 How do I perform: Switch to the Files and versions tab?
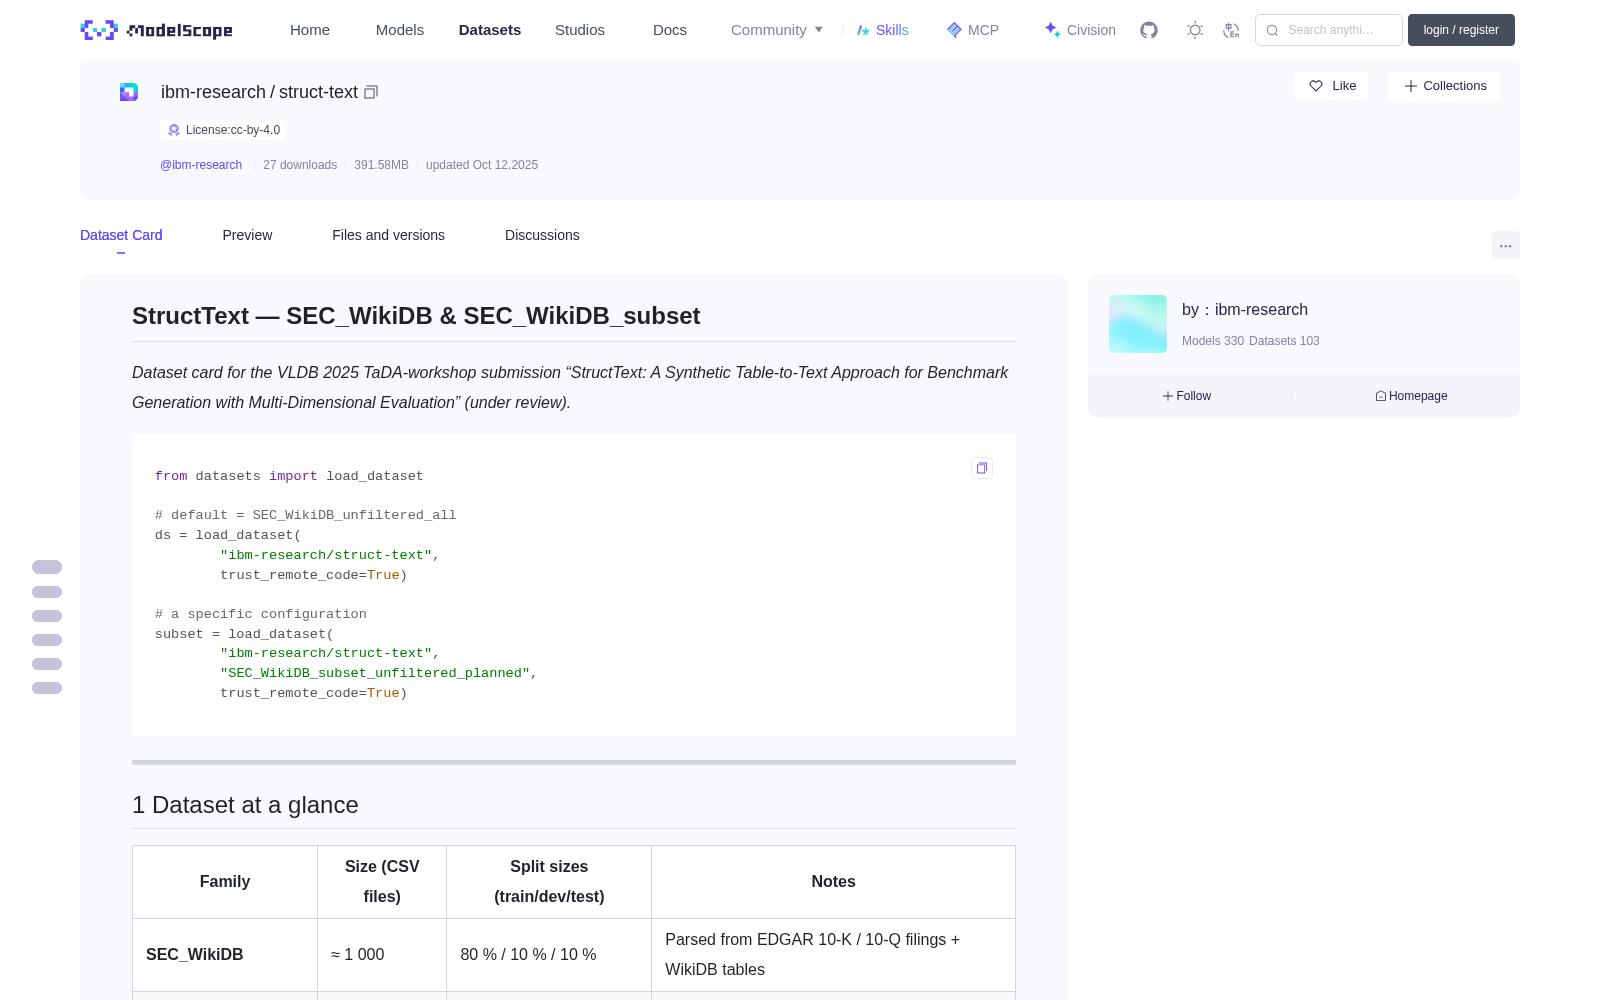coord(388,235)
